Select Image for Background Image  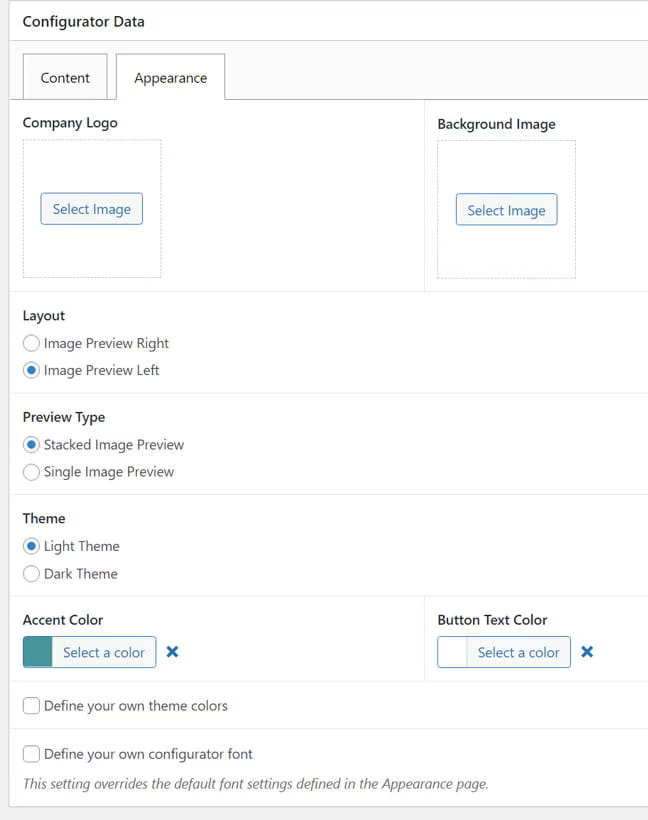506,210
